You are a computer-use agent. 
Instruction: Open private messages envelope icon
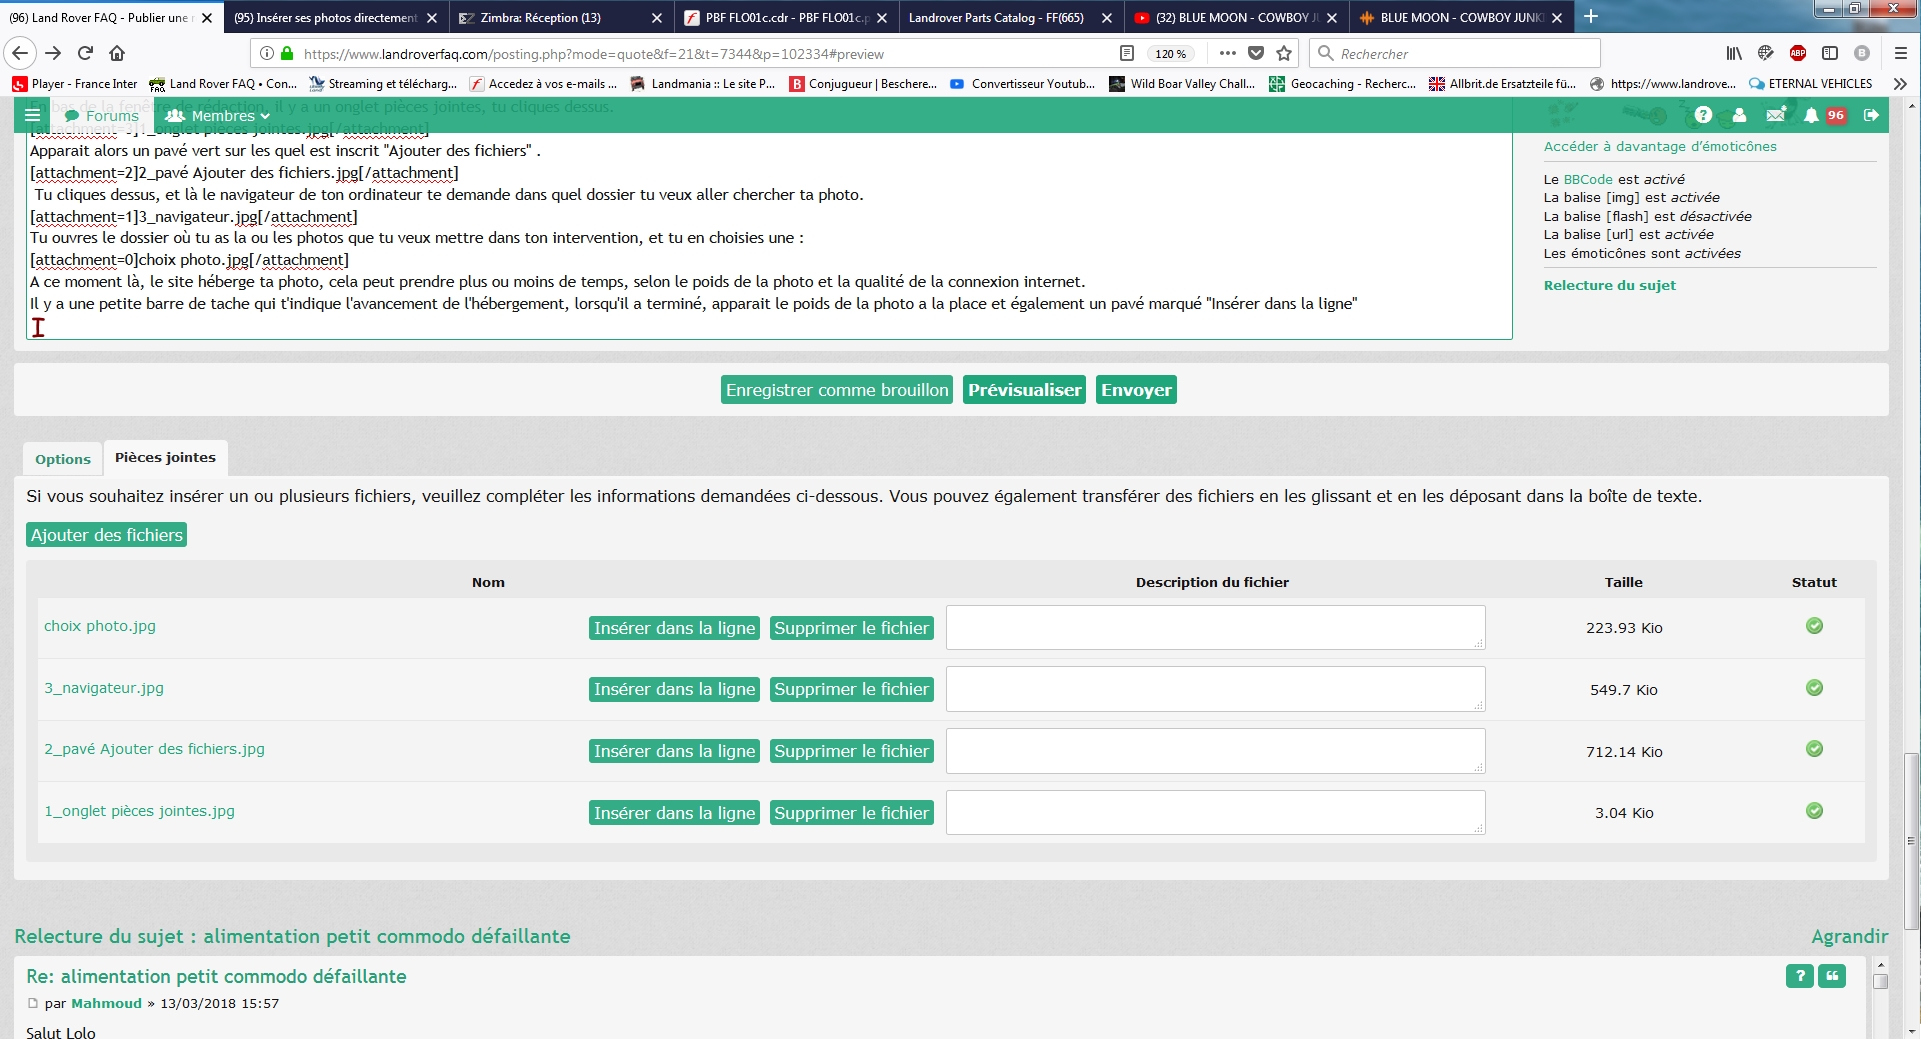1775,116
